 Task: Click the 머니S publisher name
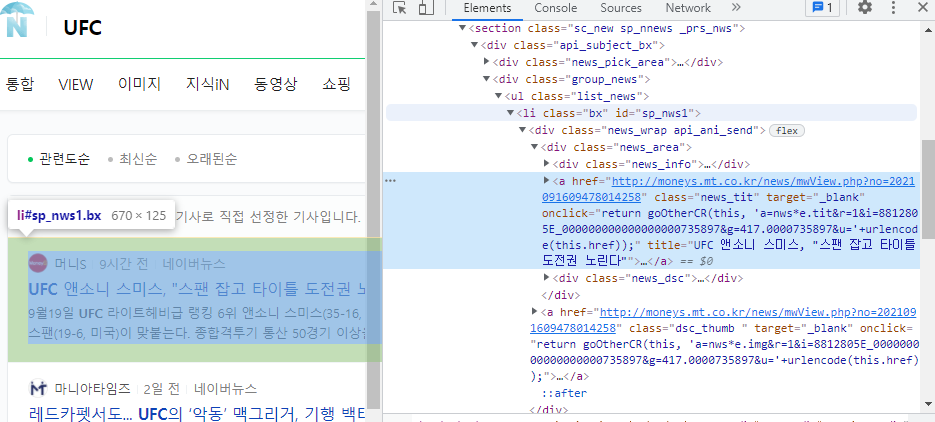(x=71, y=263)
